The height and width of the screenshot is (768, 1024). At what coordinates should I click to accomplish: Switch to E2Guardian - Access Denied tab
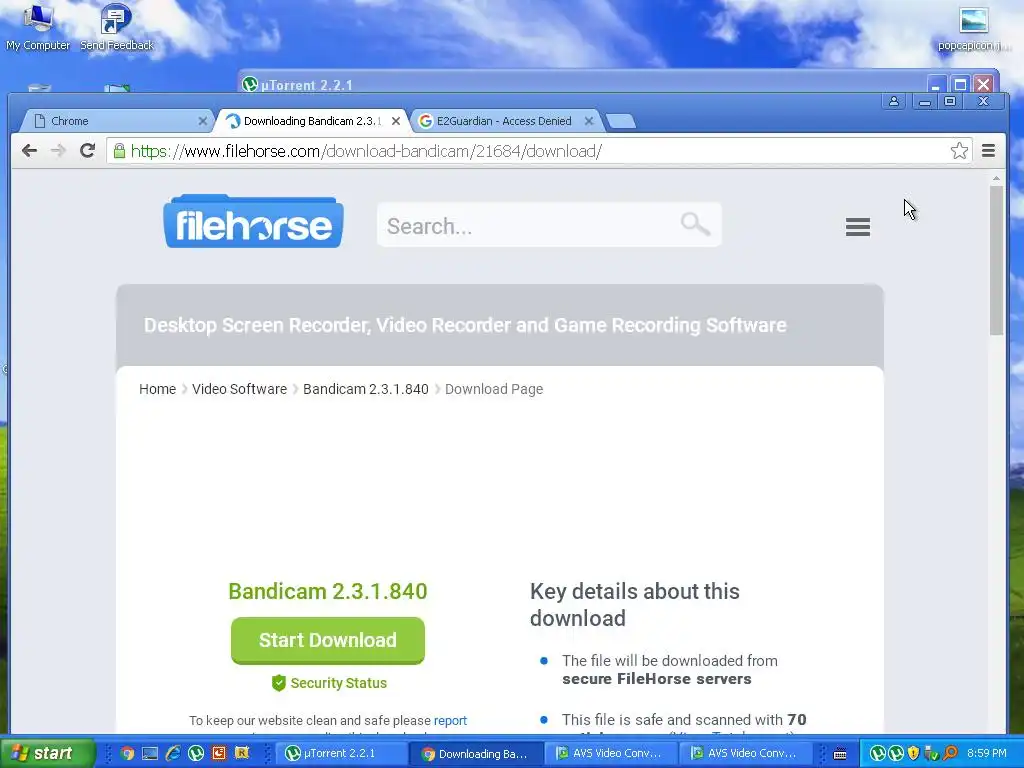click(x=504, y=121)
